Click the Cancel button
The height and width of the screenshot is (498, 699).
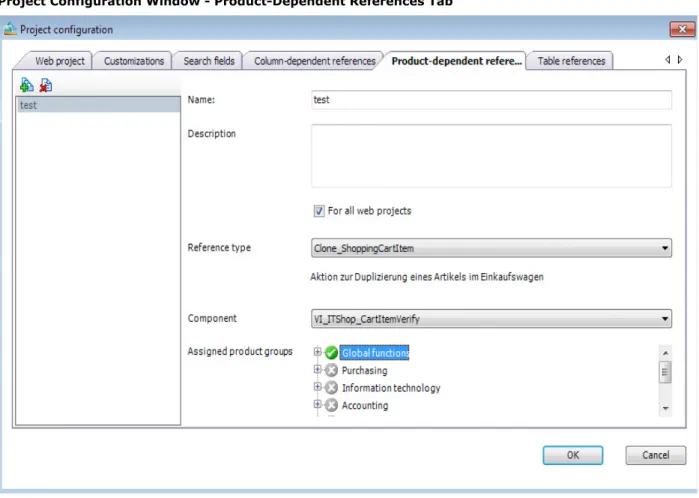tap(655, 455)
